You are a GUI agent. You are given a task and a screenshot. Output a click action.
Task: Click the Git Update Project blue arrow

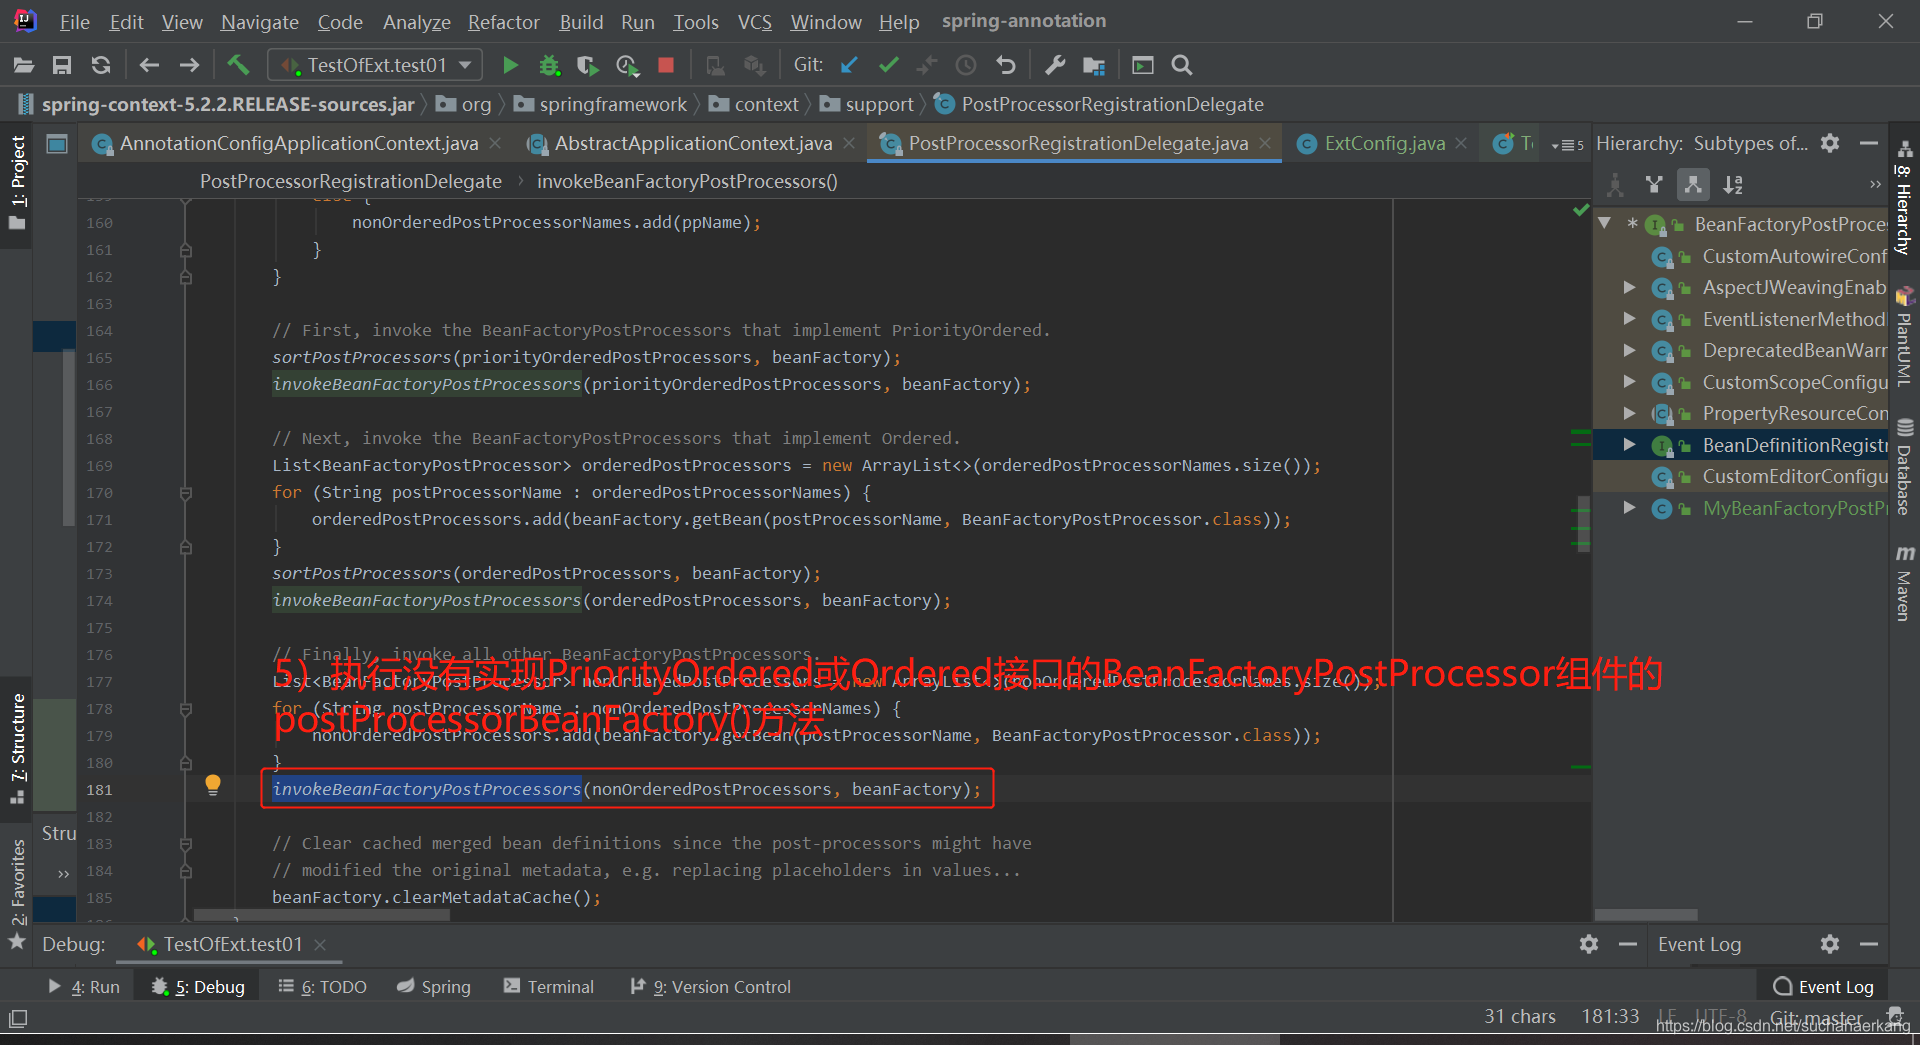coord(849,65)
